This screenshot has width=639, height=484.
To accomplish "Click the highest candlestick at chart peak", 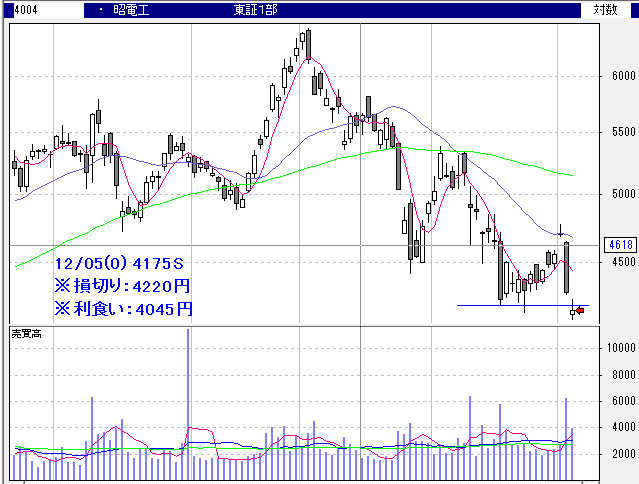I will pyautogui.click(x=308, y=44).
